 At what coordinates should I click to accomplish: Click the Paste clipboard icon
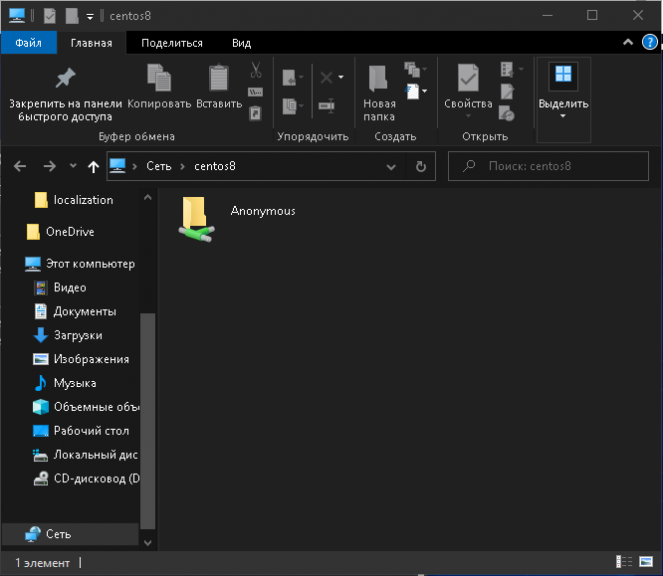click(219, 77)
